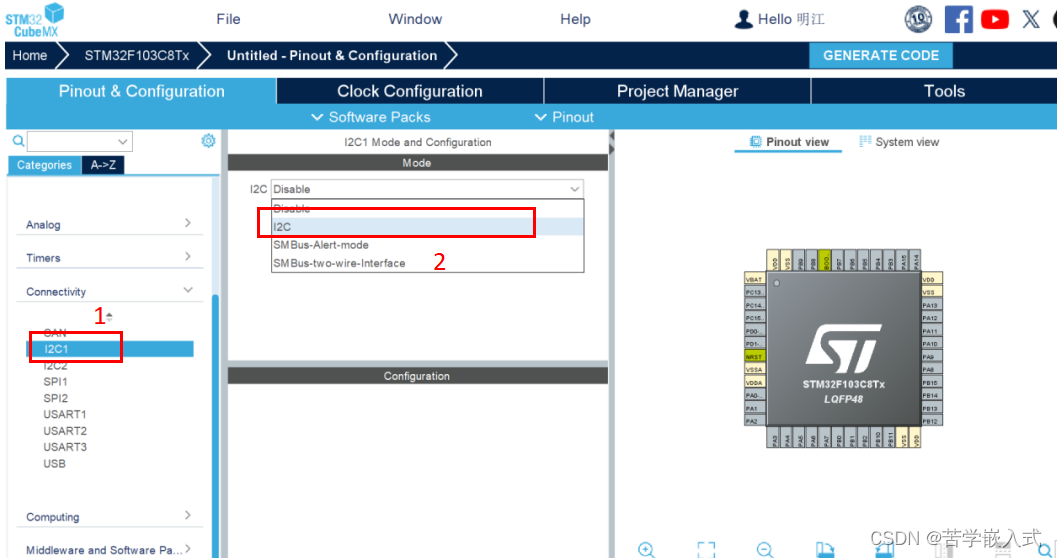Click the NRST pin on the chip
The width and height of the screenshot is (1057, 558).
pos(754,356)
